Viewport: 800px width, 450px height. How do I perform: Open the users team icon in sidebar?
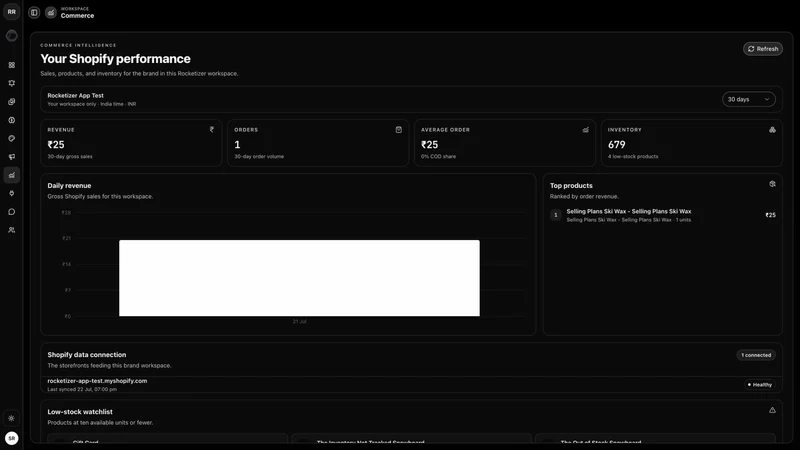11,230
